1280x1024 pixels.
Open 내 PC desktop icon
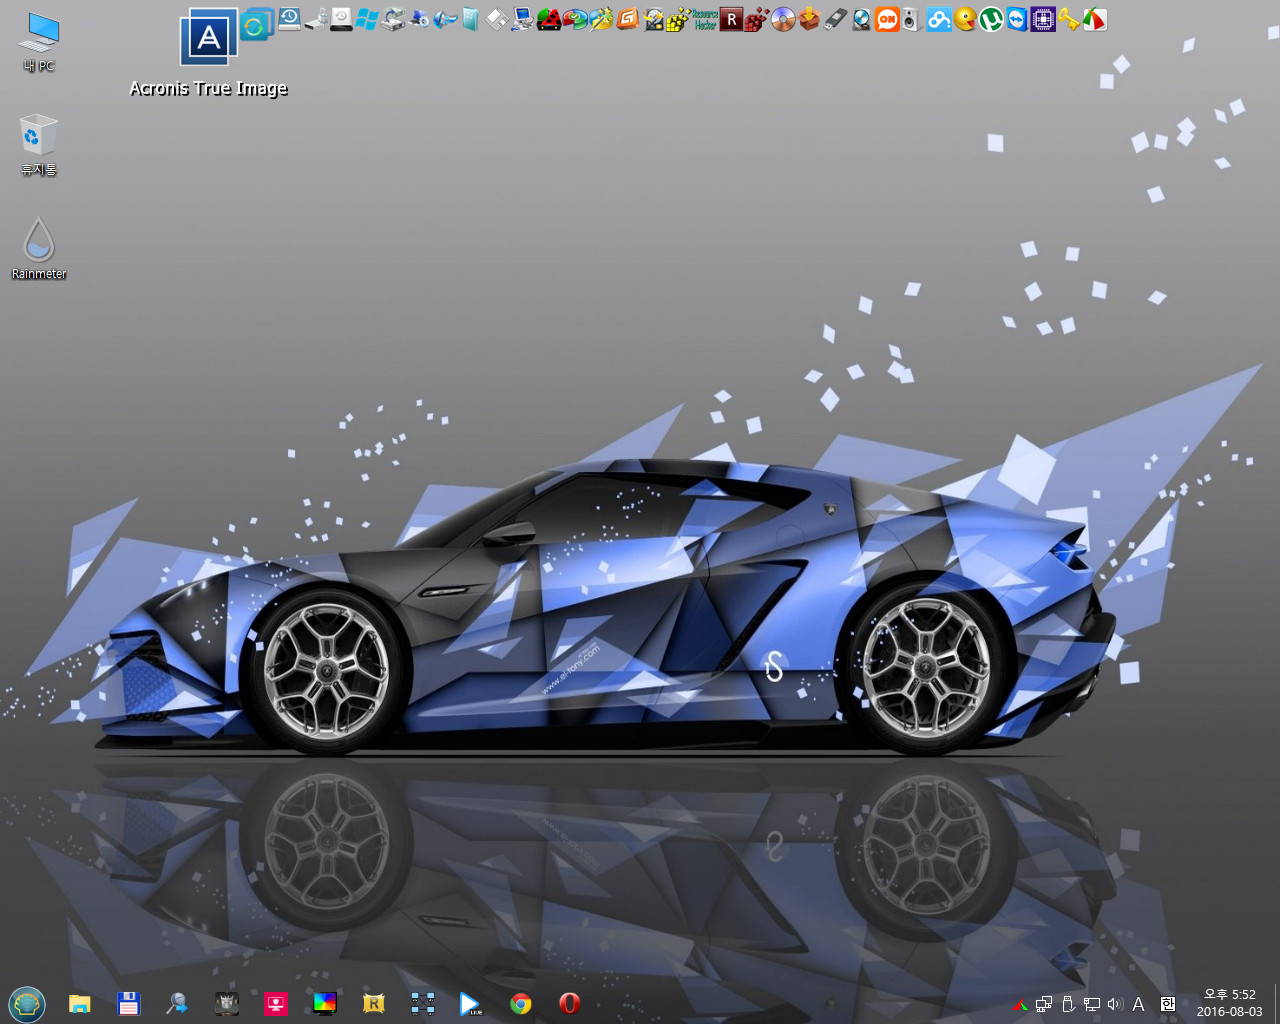[39, 42]
